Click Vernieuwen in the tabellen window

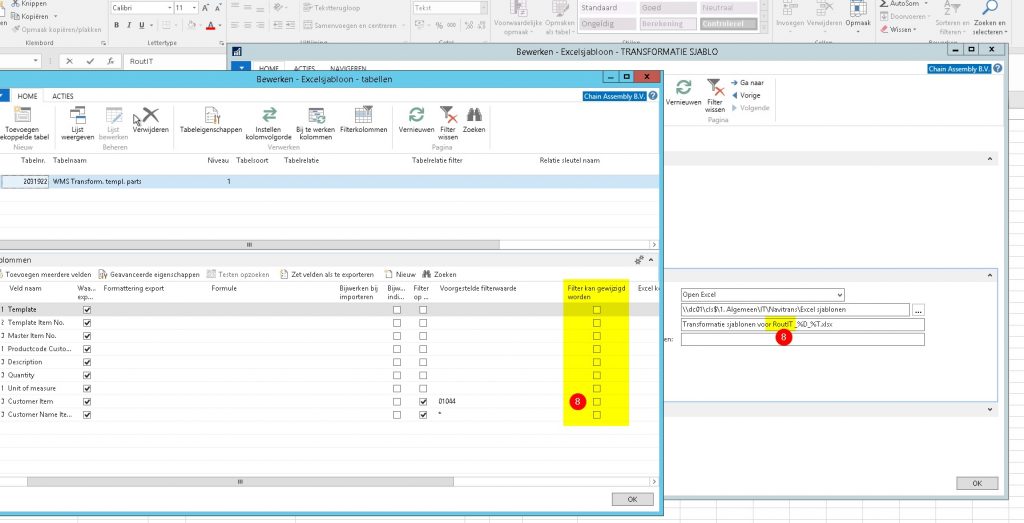(x=416, y=120)
